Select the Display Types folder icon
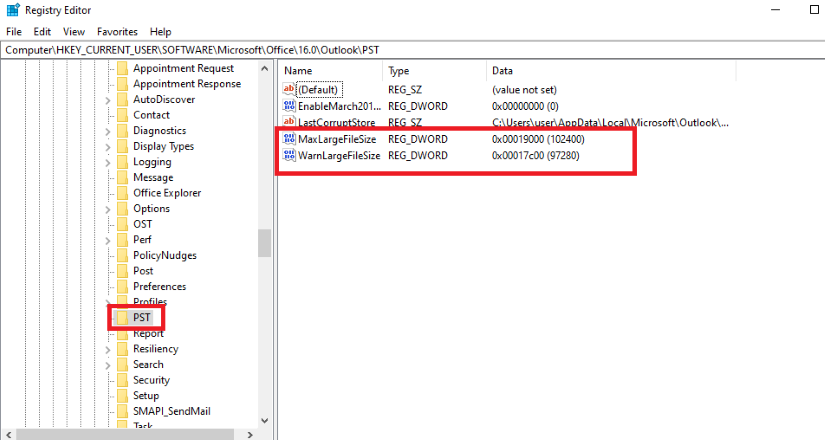Viewport: 825px width, 440px height. click(123, 146)
